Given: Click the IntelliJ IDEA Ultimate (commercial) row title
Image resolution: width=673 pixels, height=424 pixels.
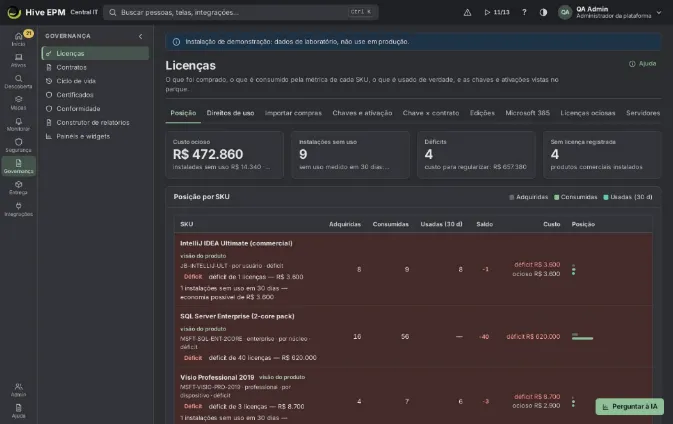Looking at the screenshot, I should 236,243.
